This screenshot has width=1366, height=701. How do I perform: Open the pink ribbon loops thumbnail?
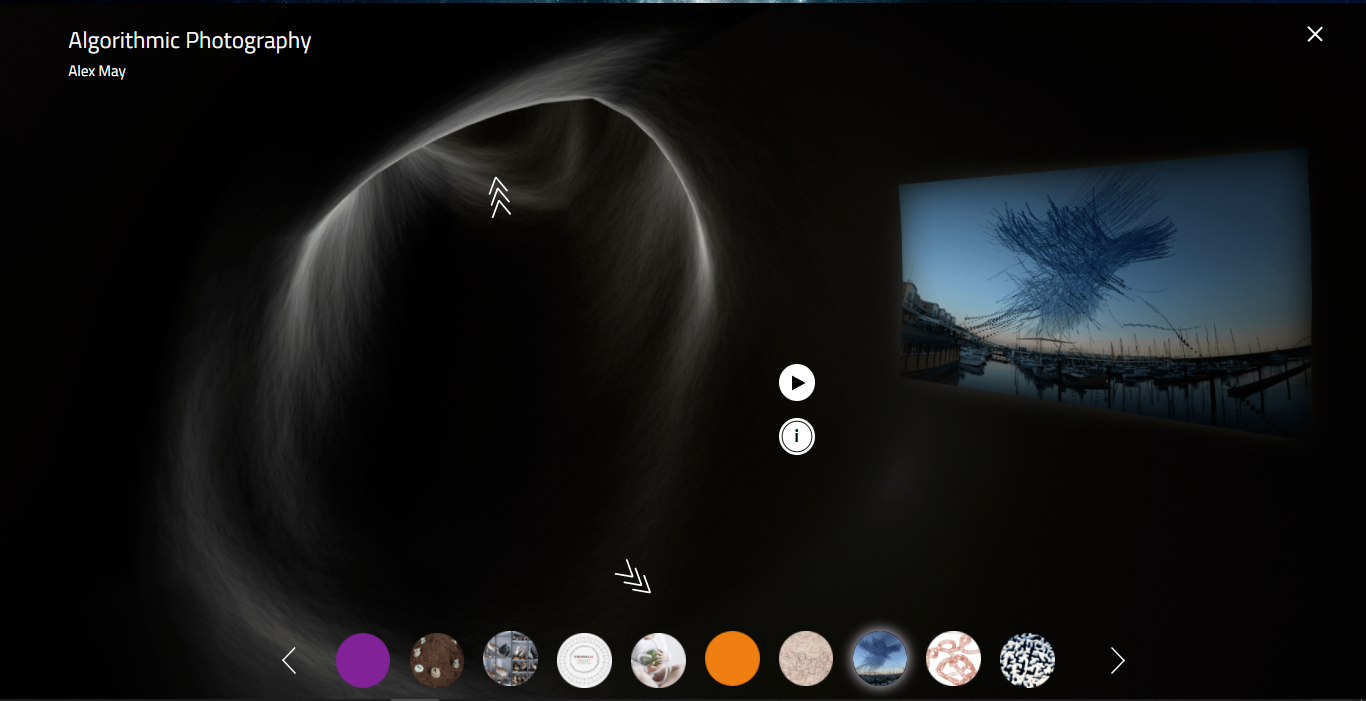point(954,660)
